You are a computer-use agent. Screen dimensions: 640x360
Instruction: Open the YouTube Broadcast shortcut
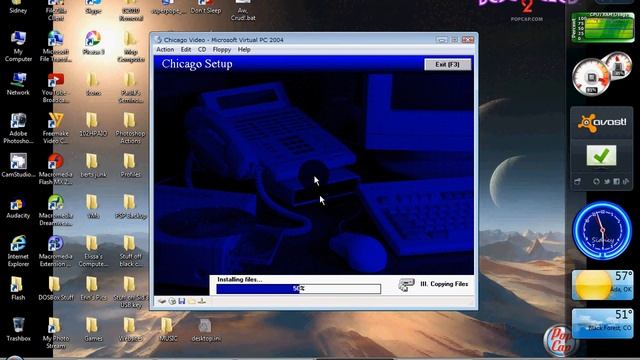56,88
